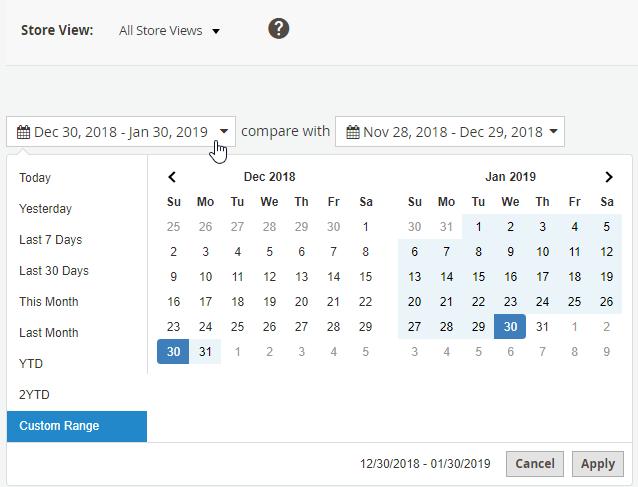Pick January 30 highlighted end date

point(510,327)
